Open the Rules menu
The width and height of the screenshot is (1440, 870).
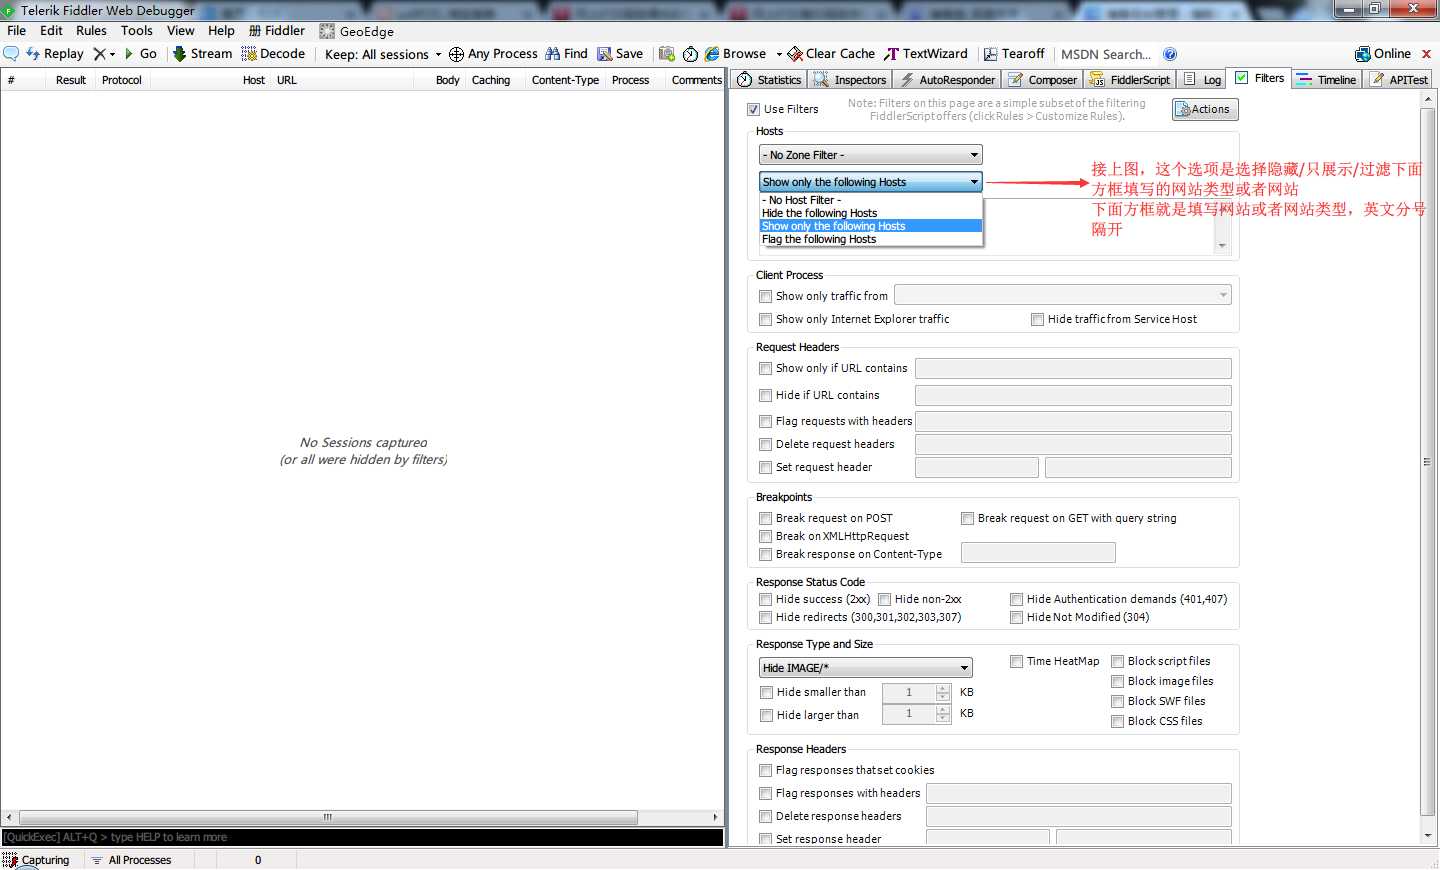click(91, 31)
